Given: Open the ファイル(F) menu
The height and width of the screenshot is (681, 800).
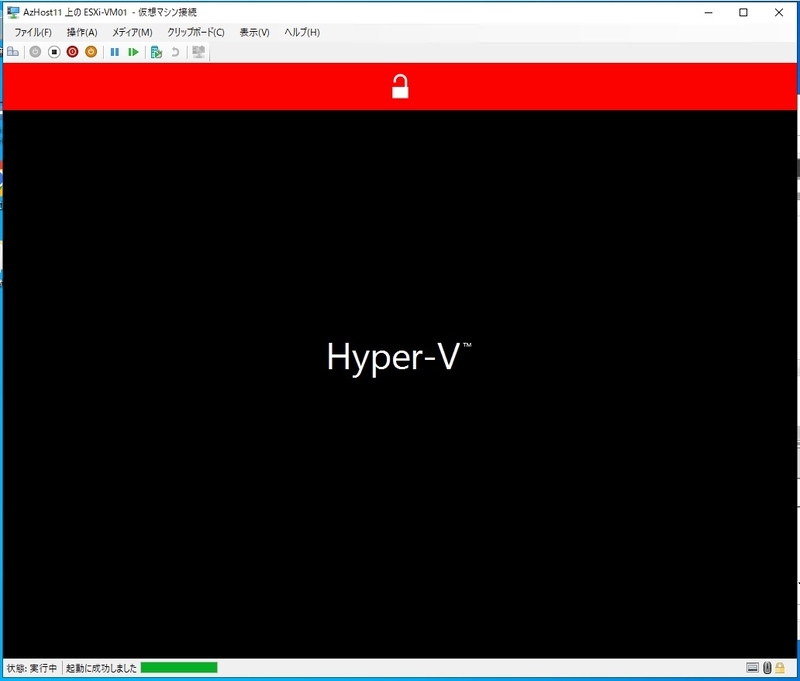Looking at the screenshot, I should (x=33, y=32).
